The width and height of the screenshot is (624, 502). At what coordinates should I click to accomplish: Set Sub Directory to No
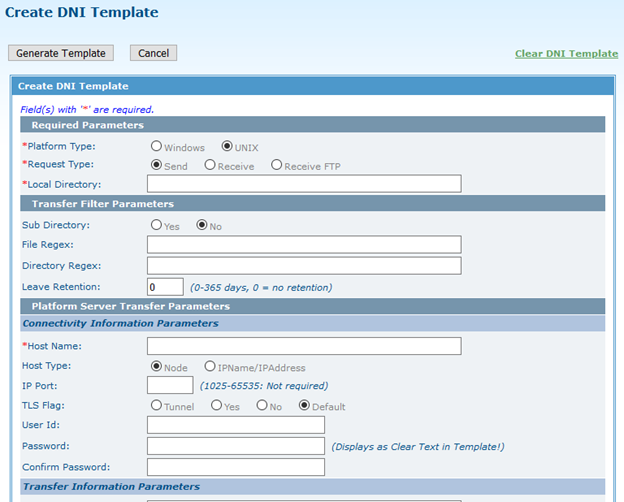point(202,225)
